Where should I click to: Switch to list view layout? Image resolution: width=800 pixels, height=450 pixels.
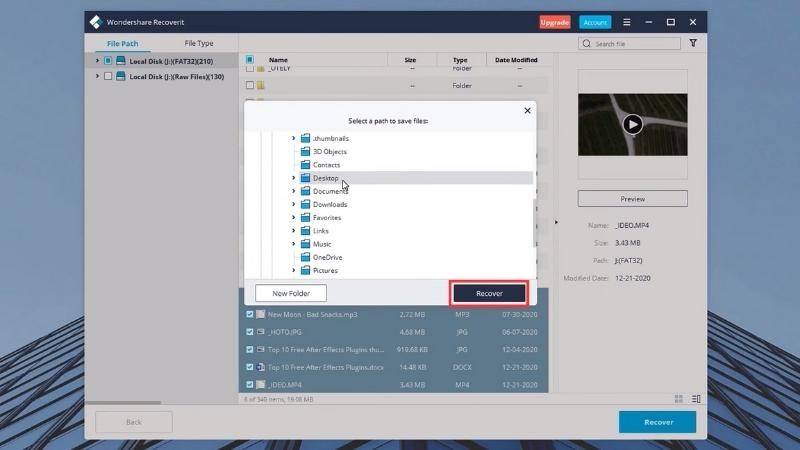coord(697,398)
